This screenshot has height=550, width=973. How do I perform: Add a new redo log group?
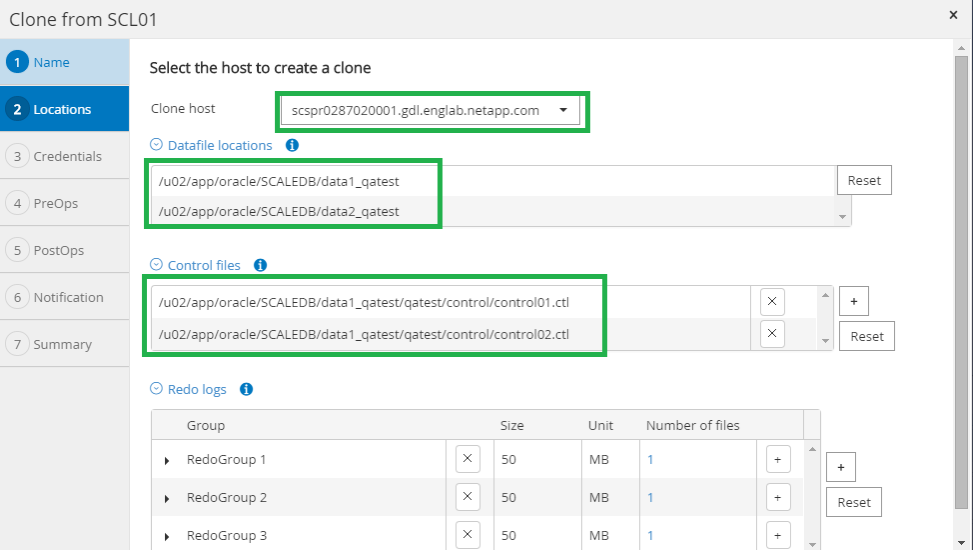(841, 467)
